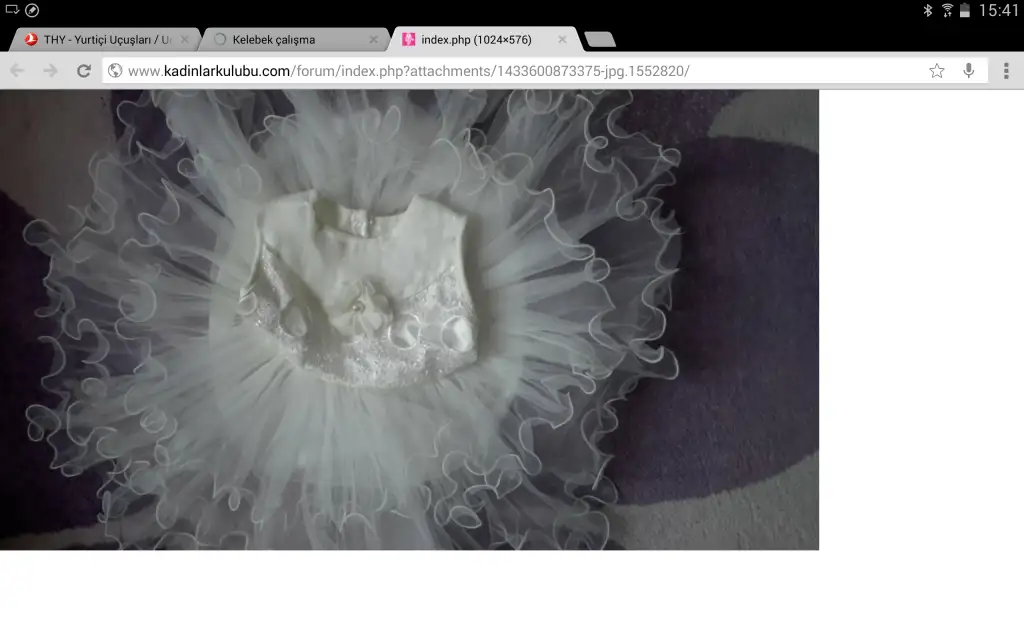The image size is (1024, 640).
Task: Click the pink index.php tab favicon
Action: 408,40
